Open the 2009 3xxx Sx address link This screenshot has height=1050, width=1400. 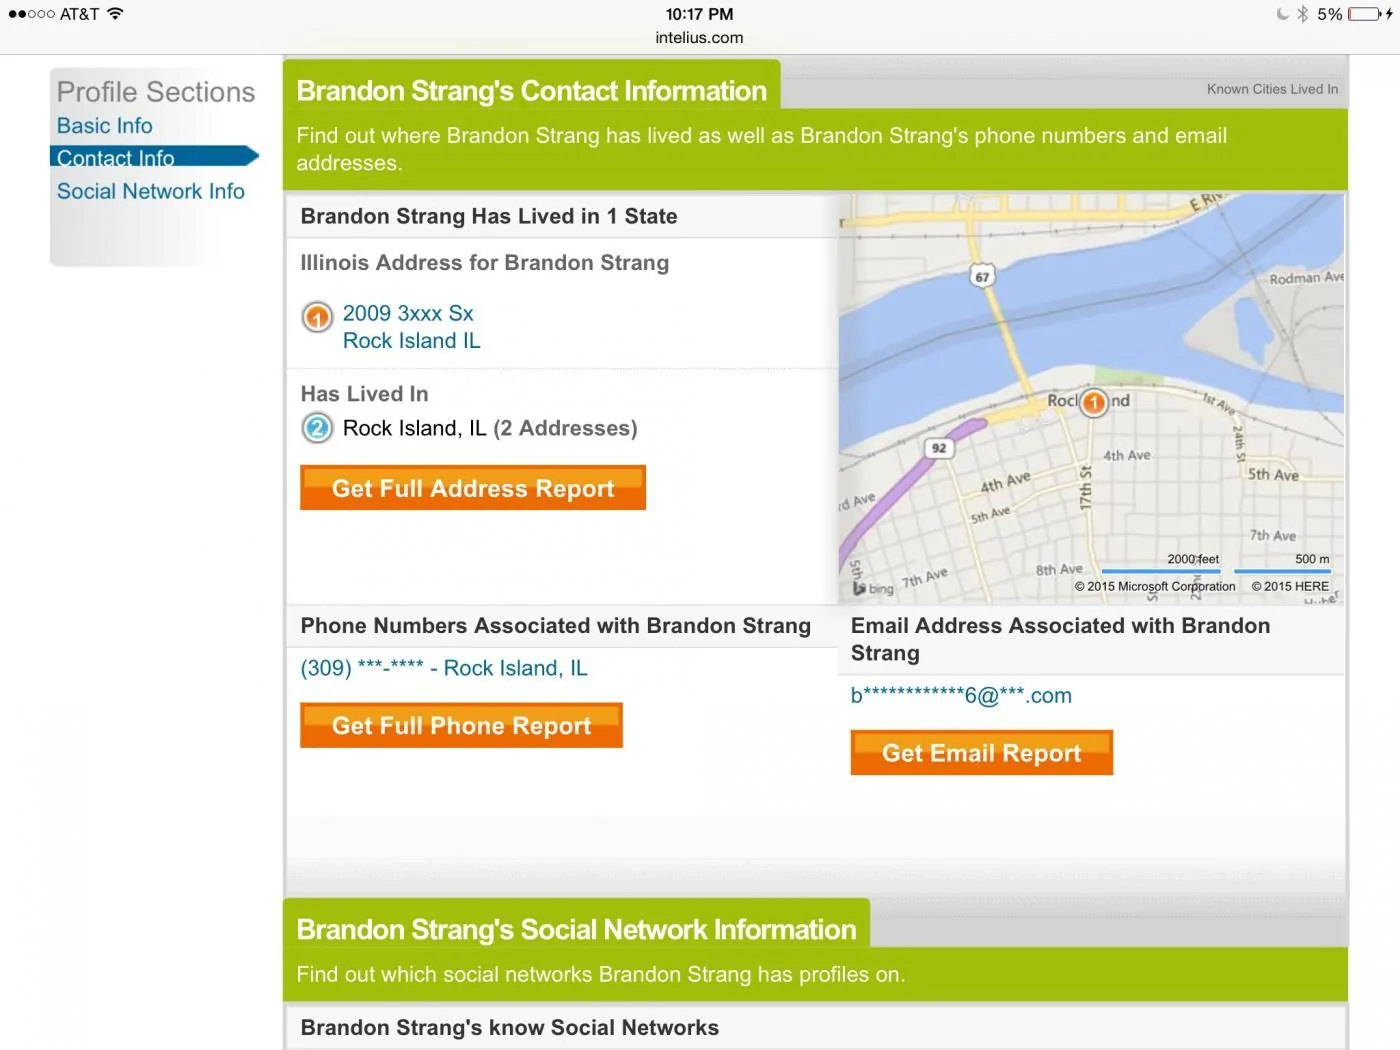click(x=408, y=313)
